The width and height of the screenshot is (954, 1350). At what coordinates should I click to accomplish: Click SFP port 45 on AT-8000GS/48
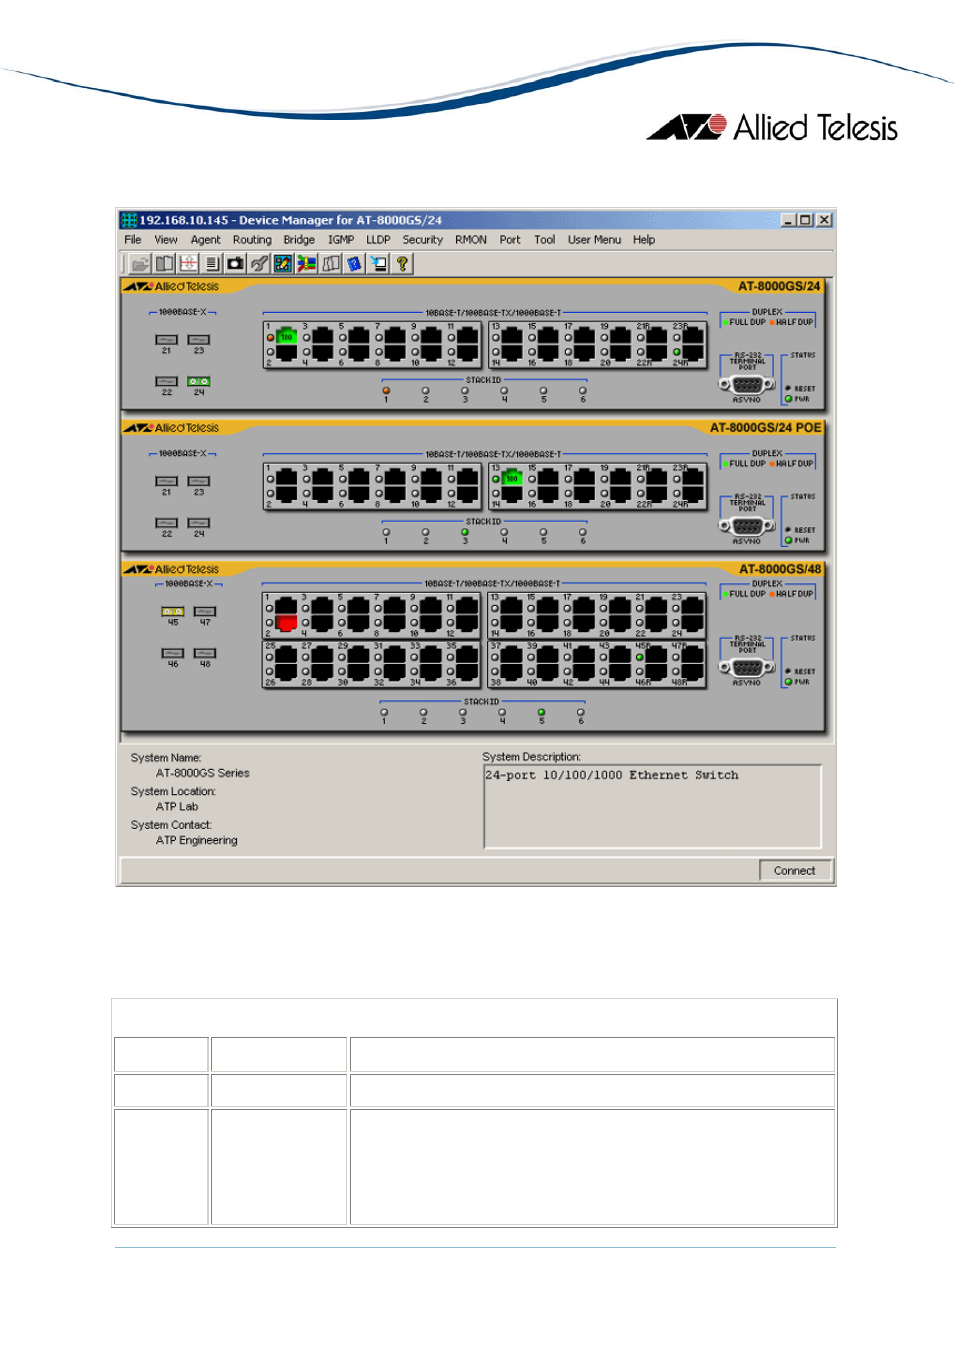(173, 612)
